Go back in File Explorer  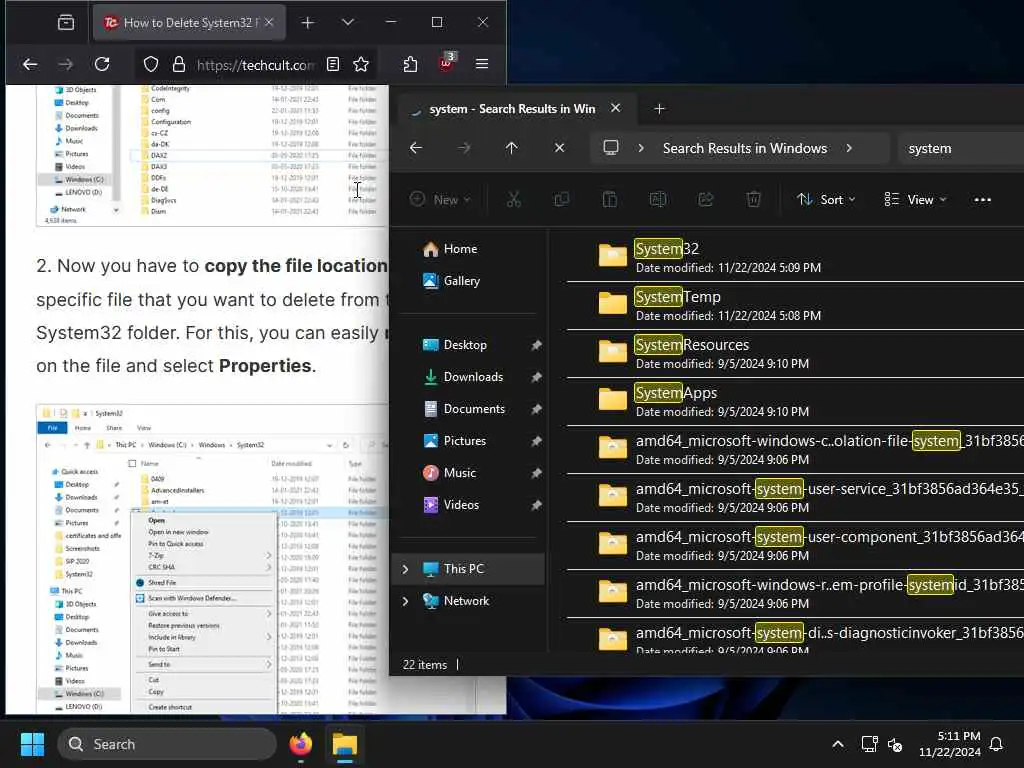pyautogui.click(x=416, y=148)
